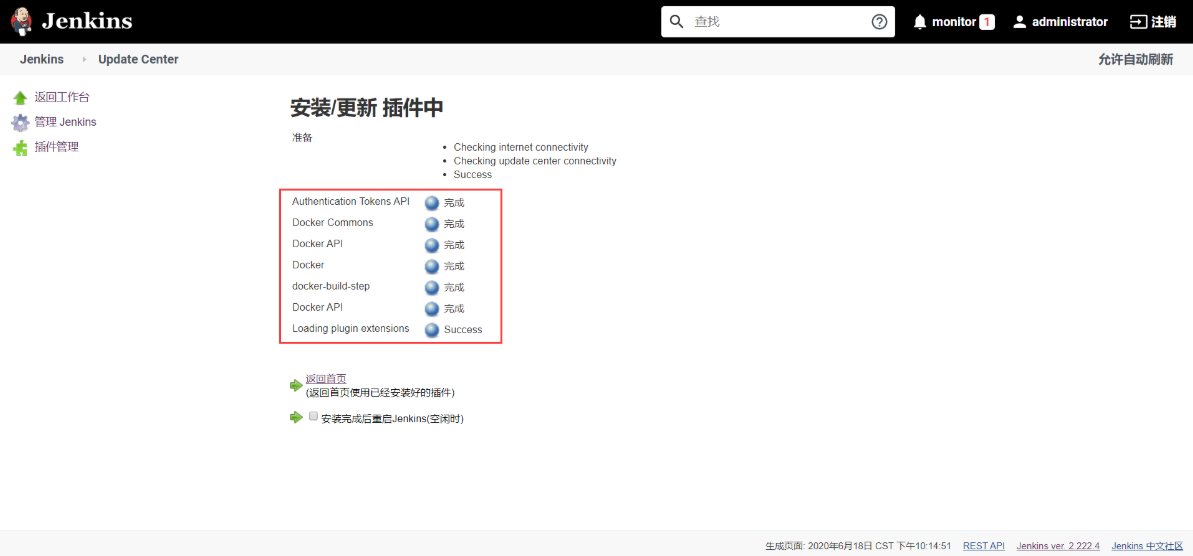
Task: Click the green up arrow 返回工作台 icon
Action: [x=21, y=98]
